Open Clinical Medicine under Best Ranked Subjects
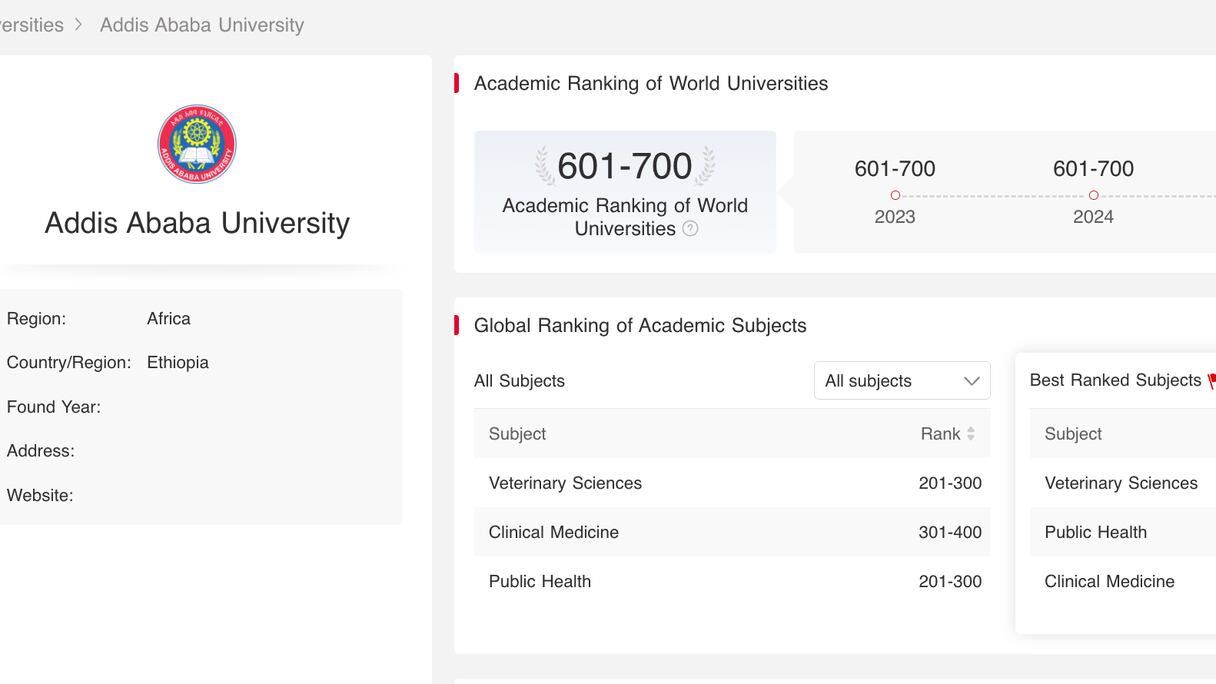This screenshot has width=1216, height=684. [1109, 581]
